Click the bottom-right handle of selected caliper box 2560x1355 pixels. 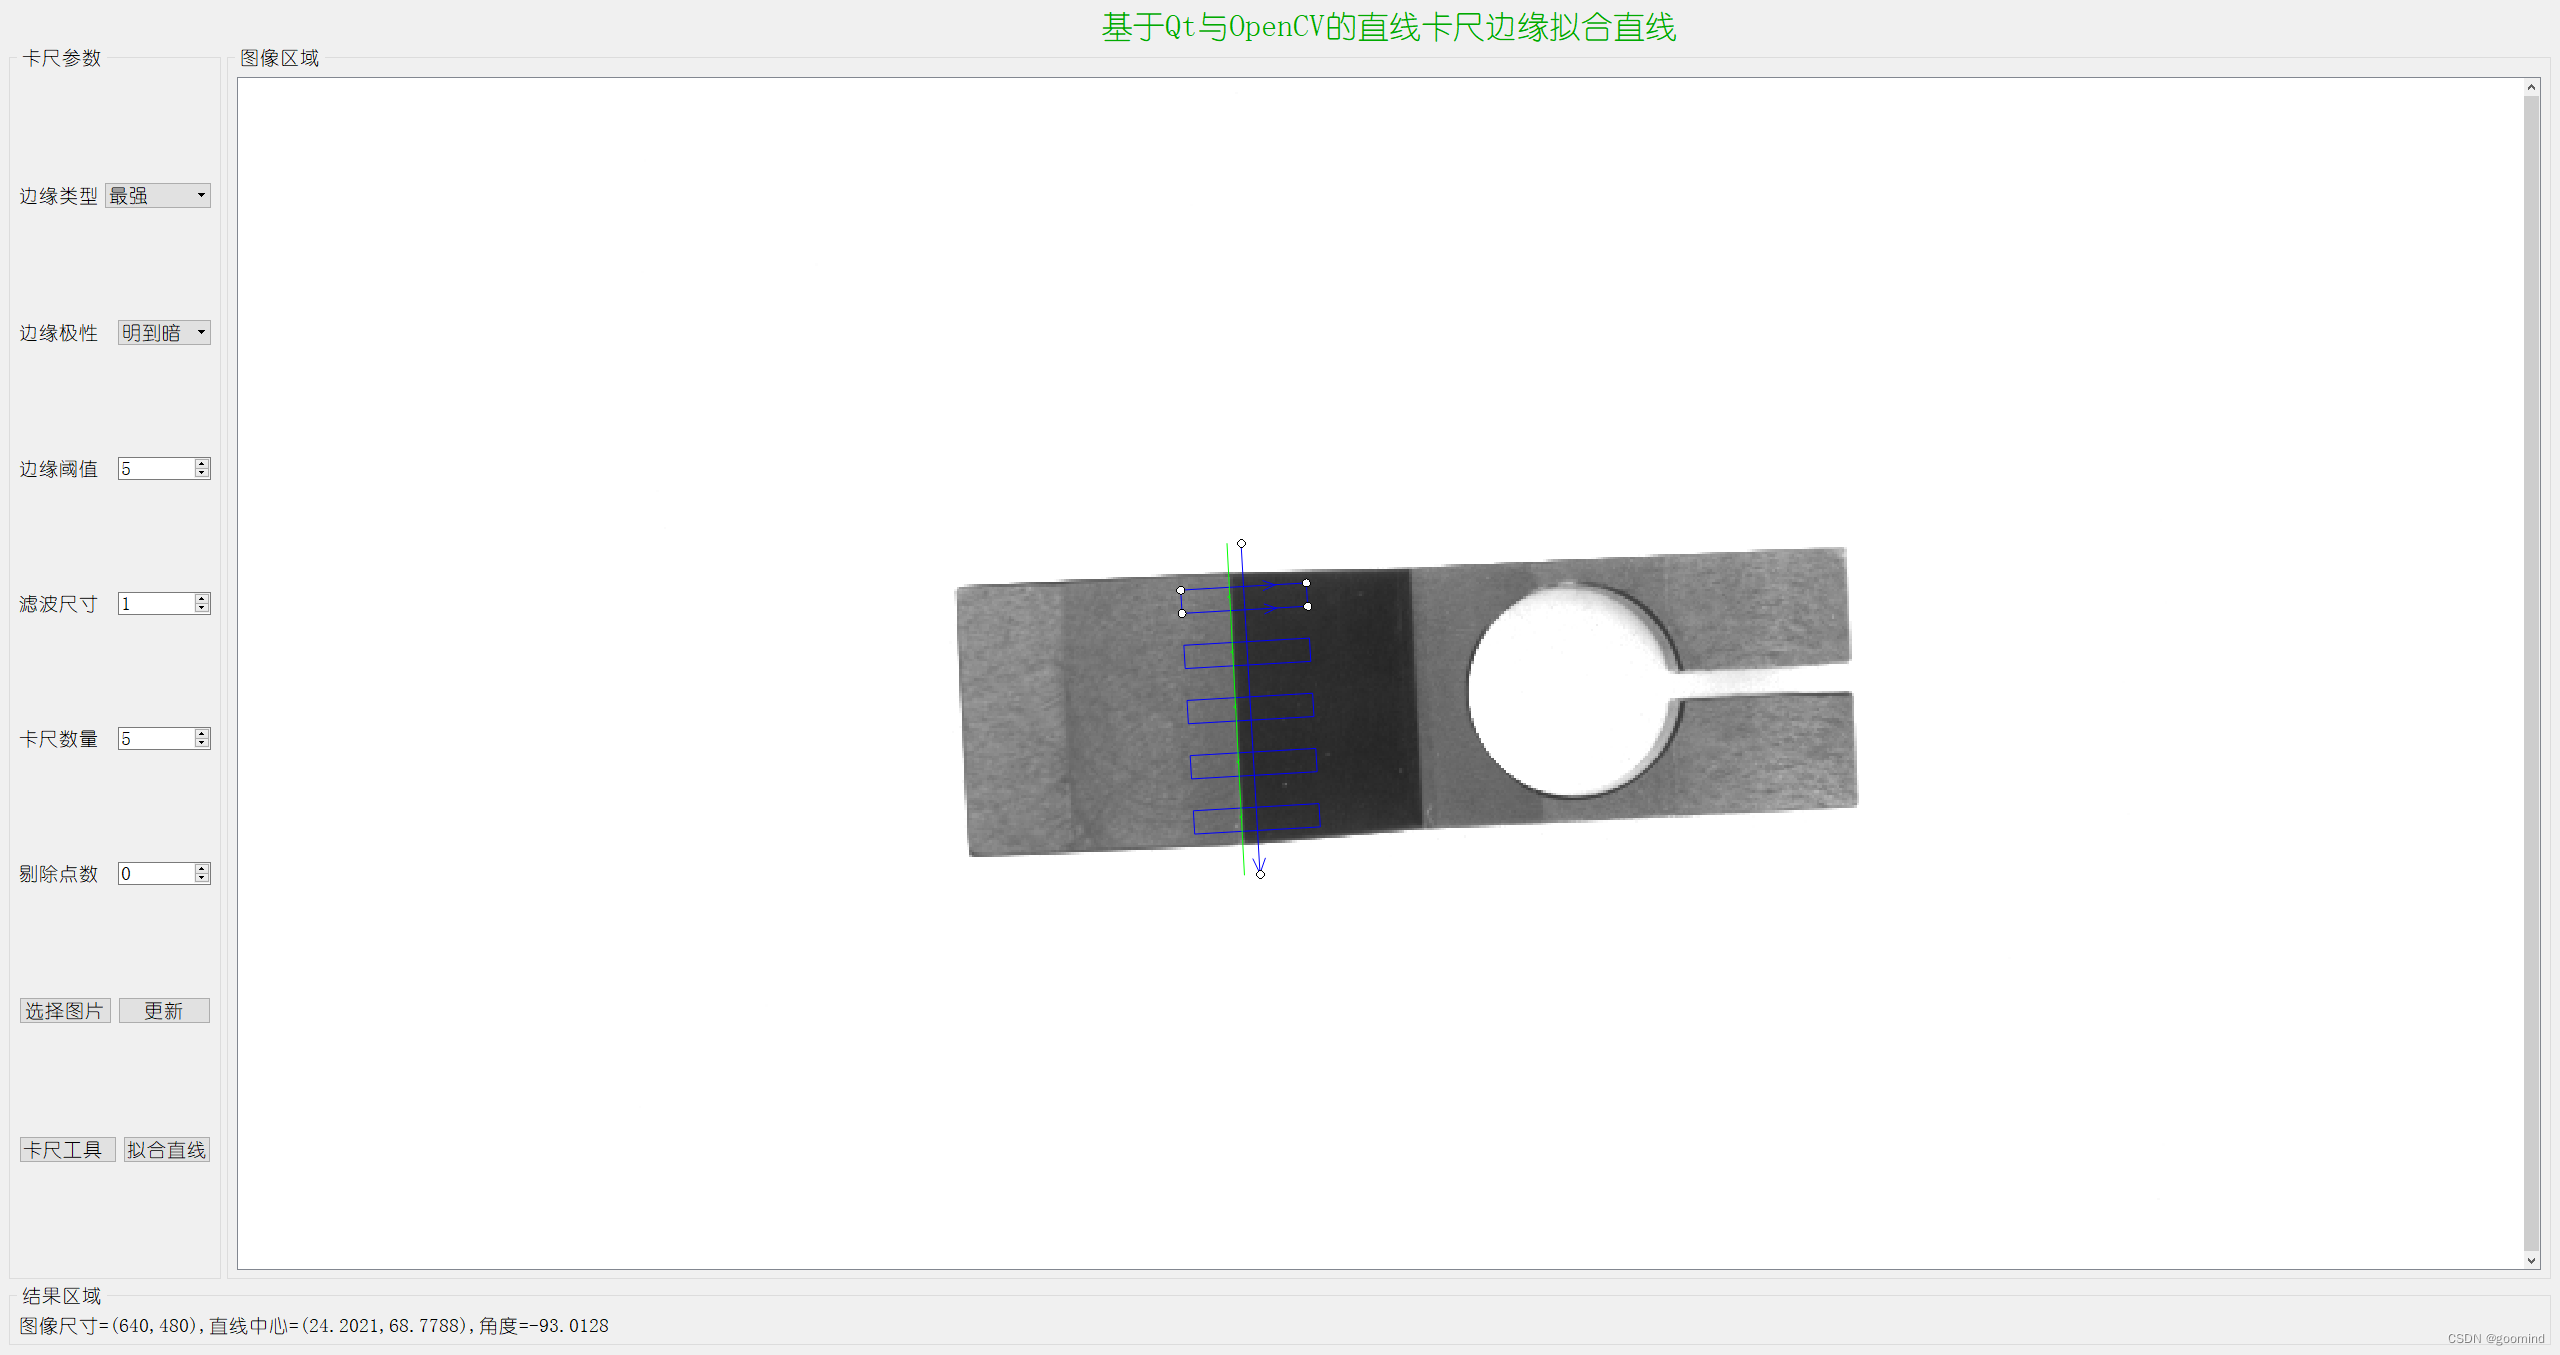[x=1307, y=606]
